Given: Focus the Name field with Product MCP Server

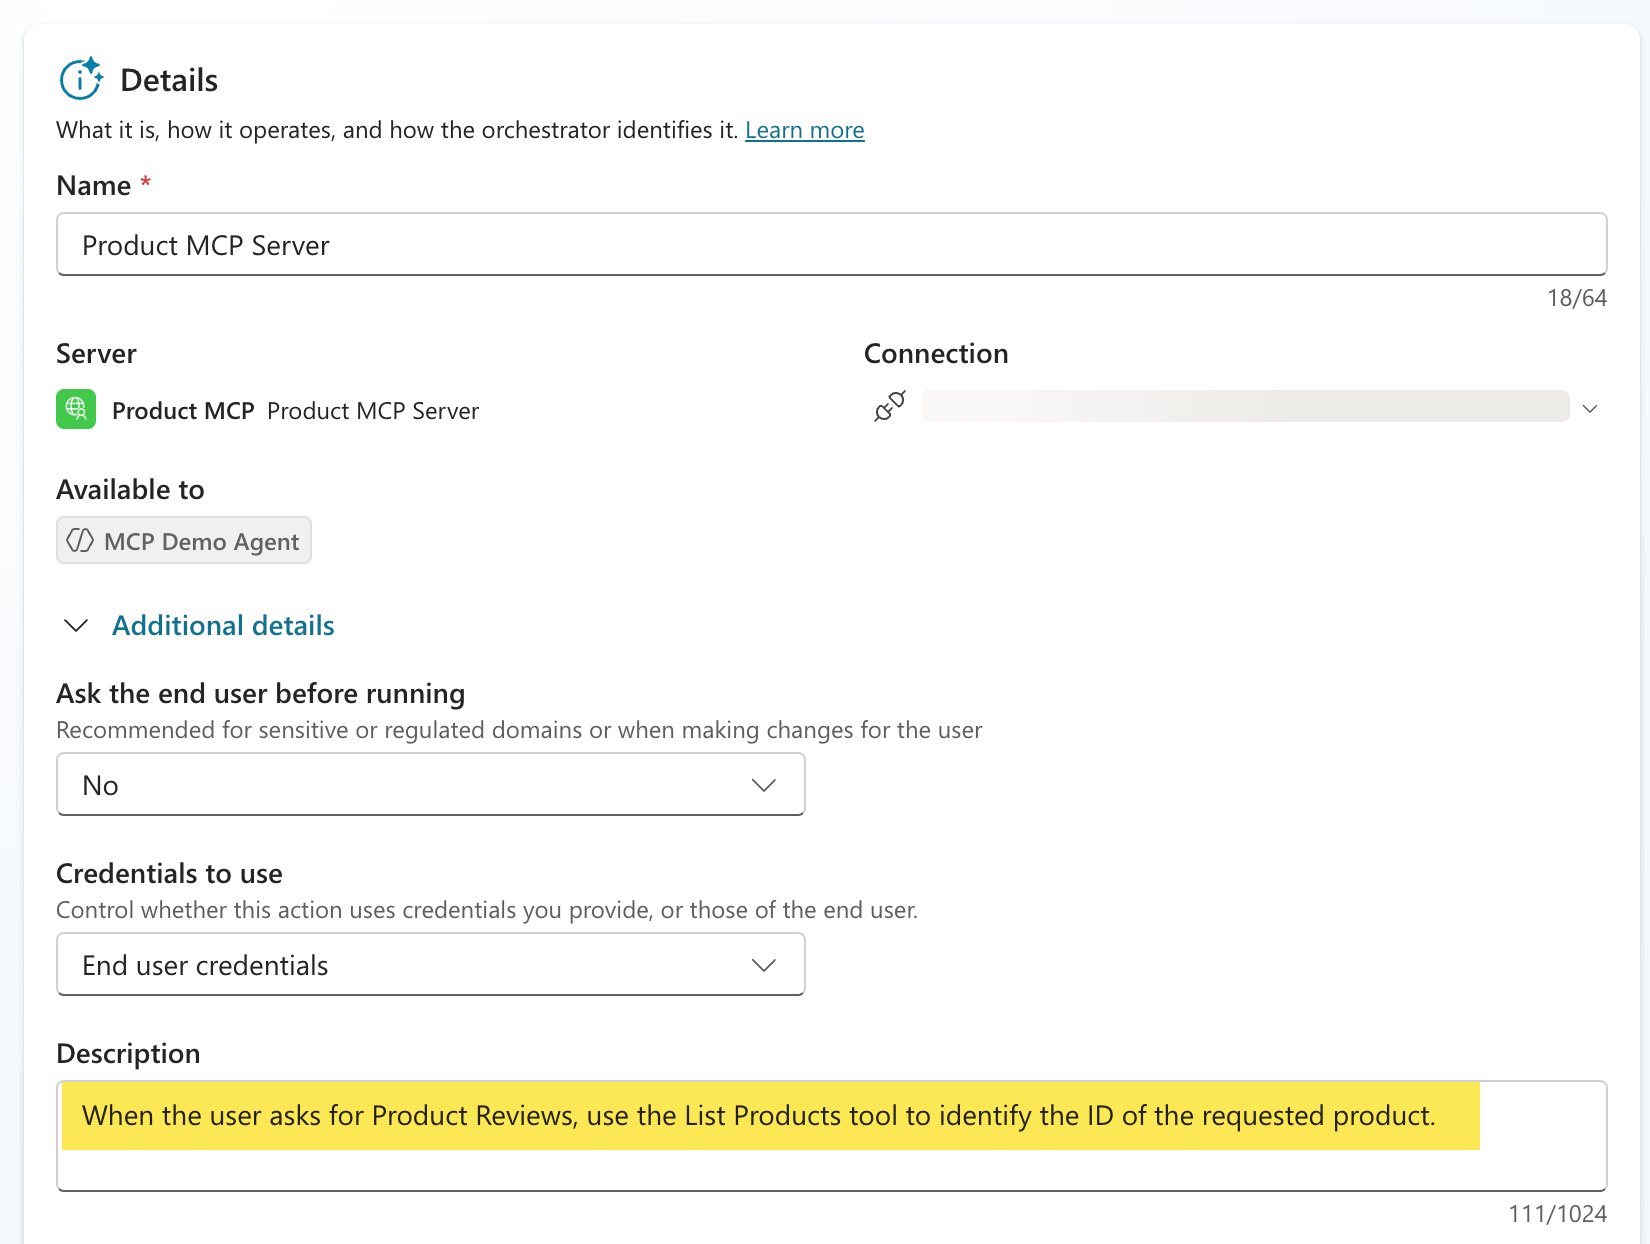Looking at the screenshot, I should click(830, 245).
